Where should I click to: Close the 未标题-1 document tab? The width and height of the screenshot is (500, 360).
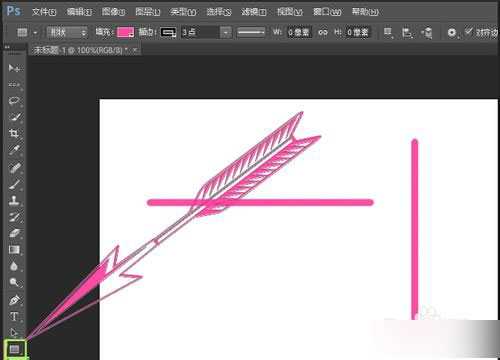(x=135, y=50)
